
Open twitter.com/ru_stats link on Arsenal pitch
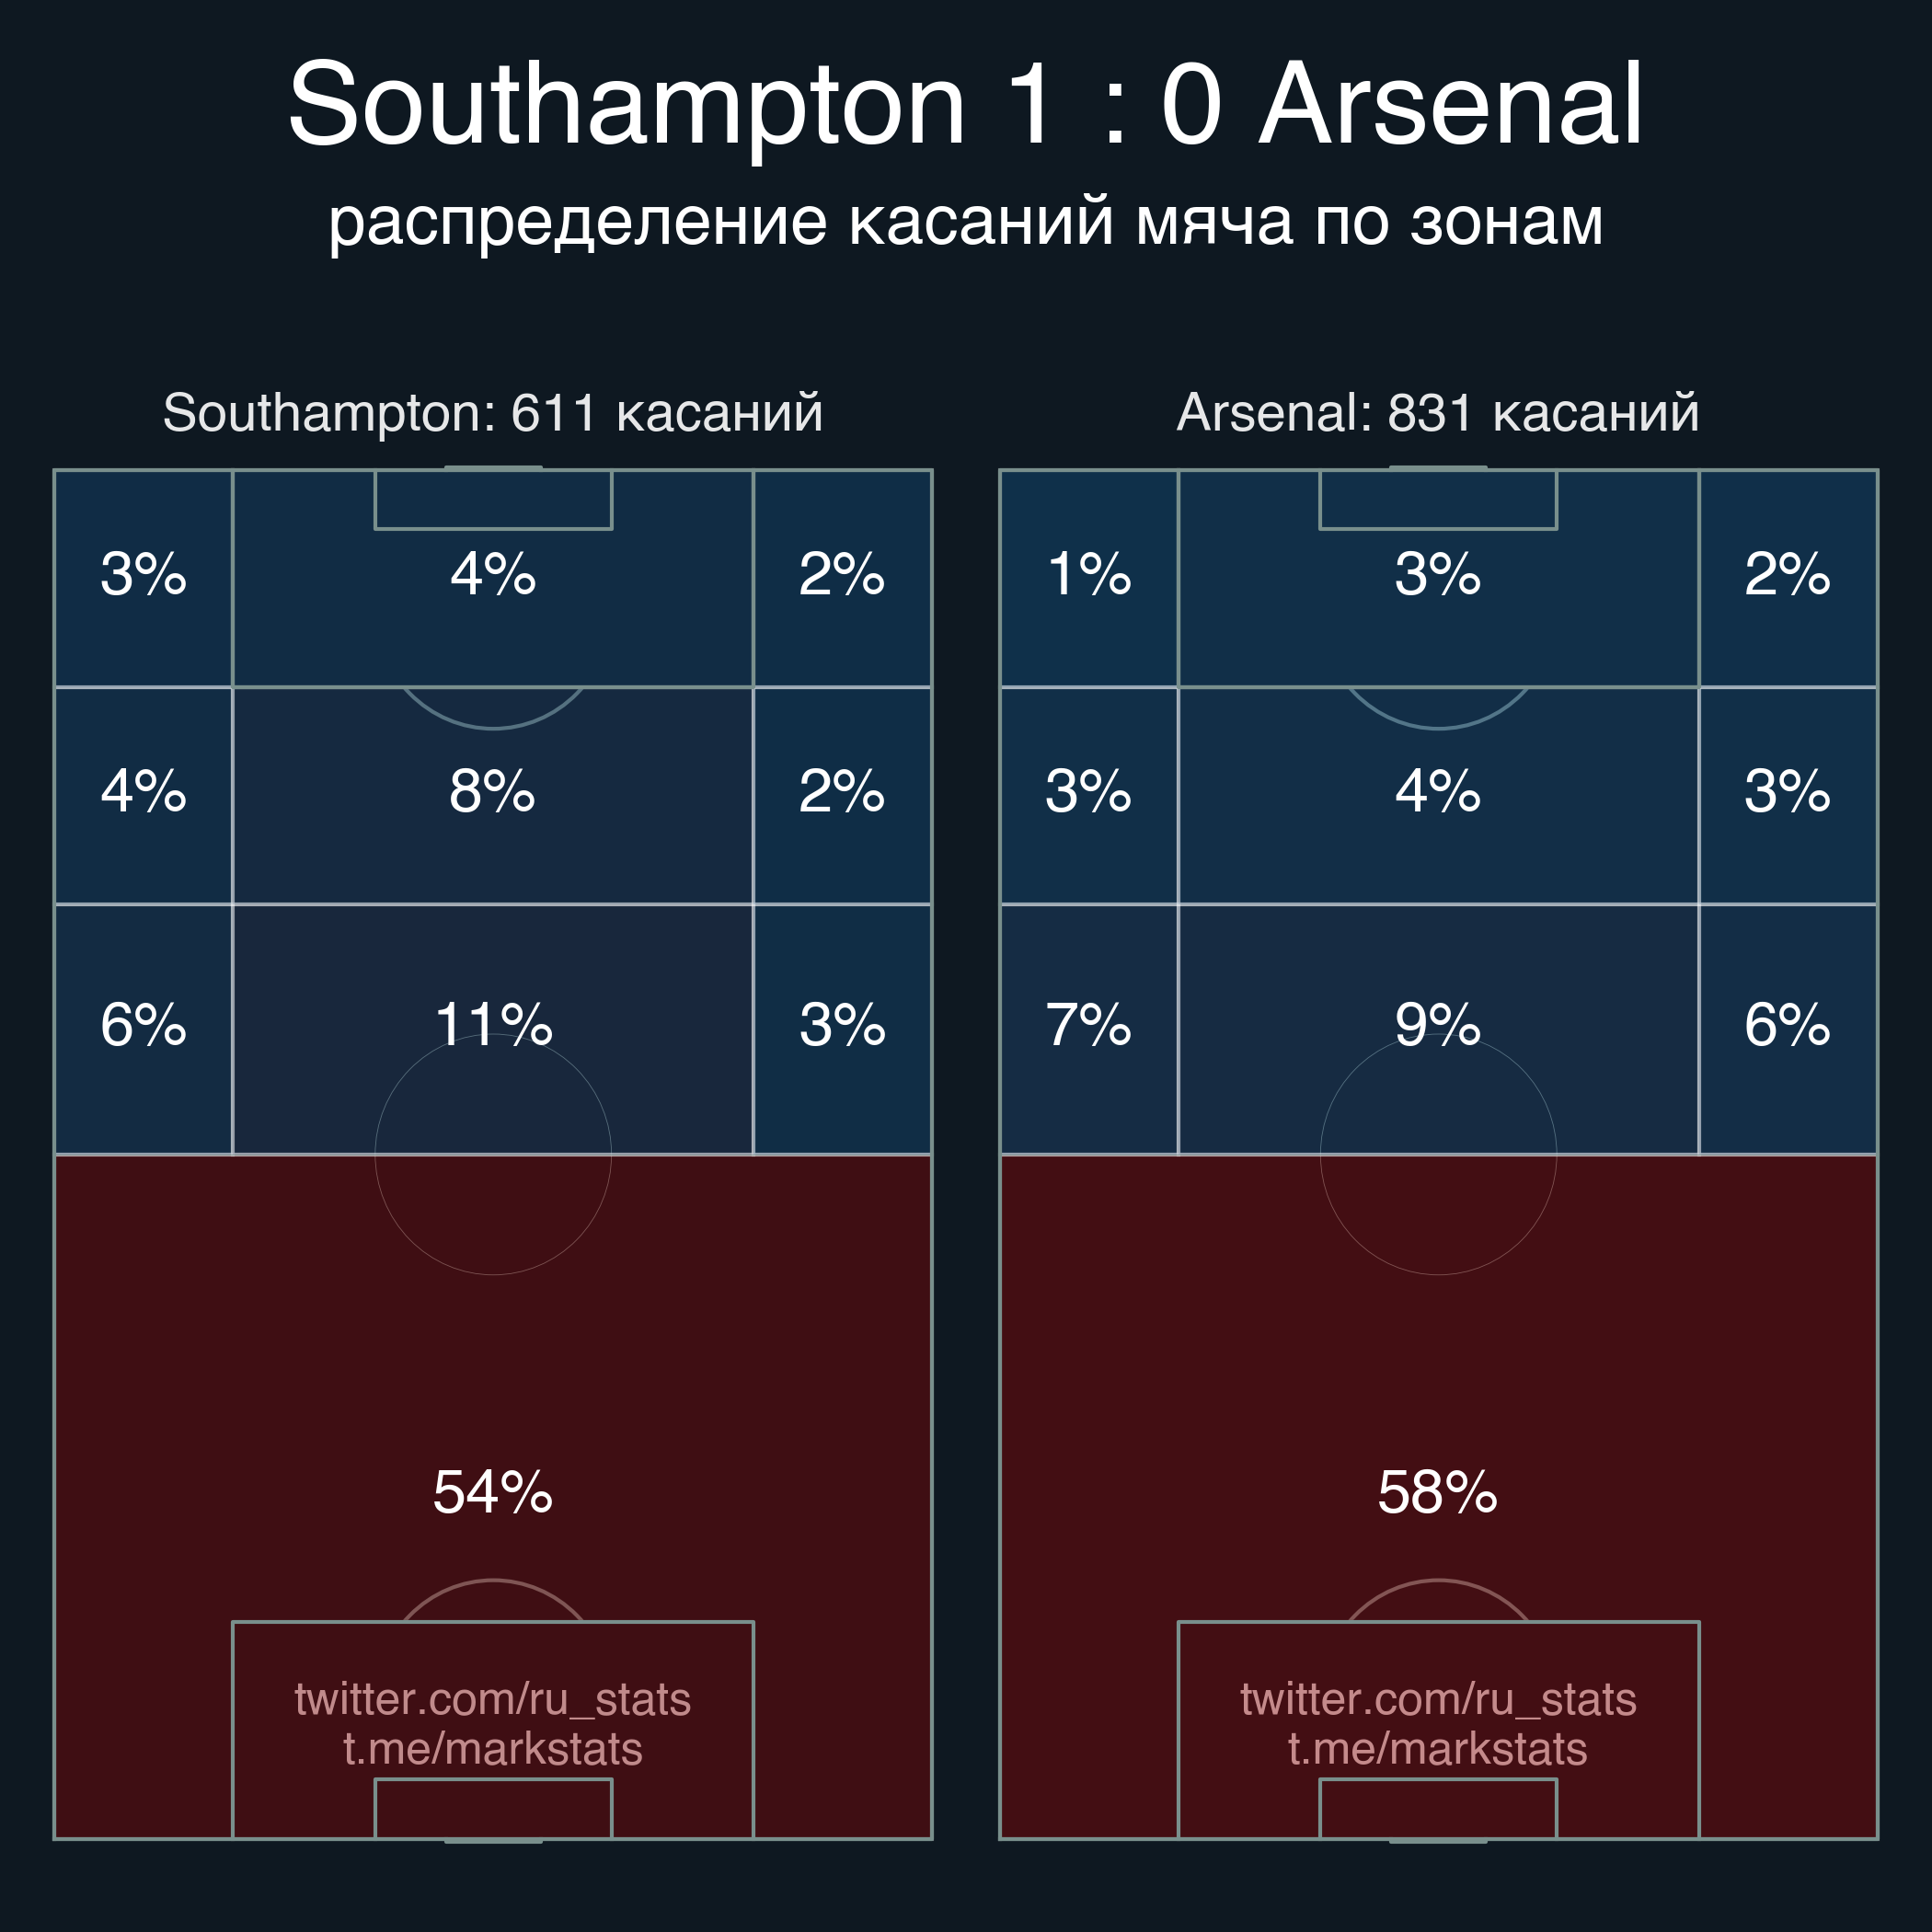[1438, 1699]
